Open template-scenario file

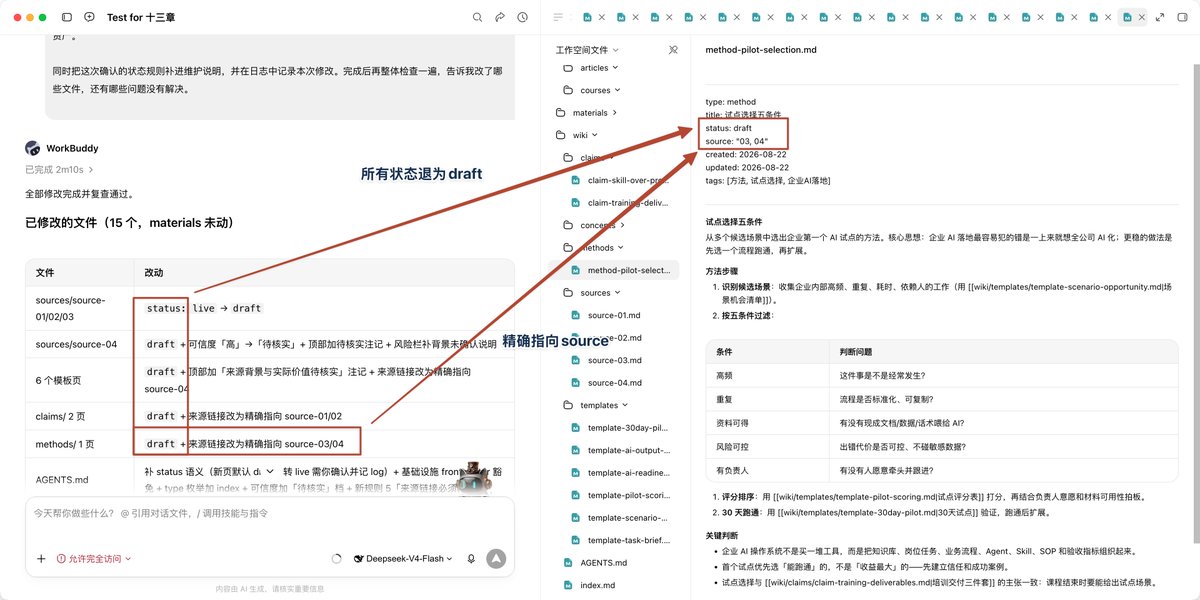tap(620, 518)
